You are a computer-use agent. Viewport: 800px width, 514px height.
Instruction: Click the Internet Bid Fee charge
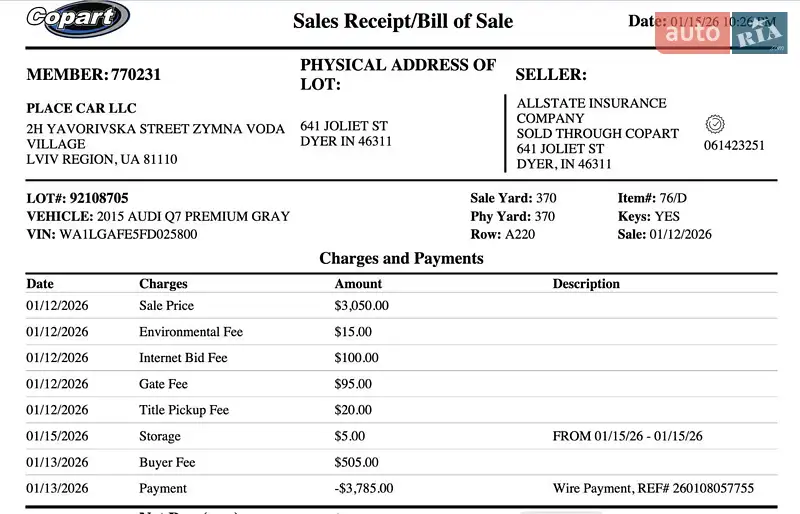183,358
